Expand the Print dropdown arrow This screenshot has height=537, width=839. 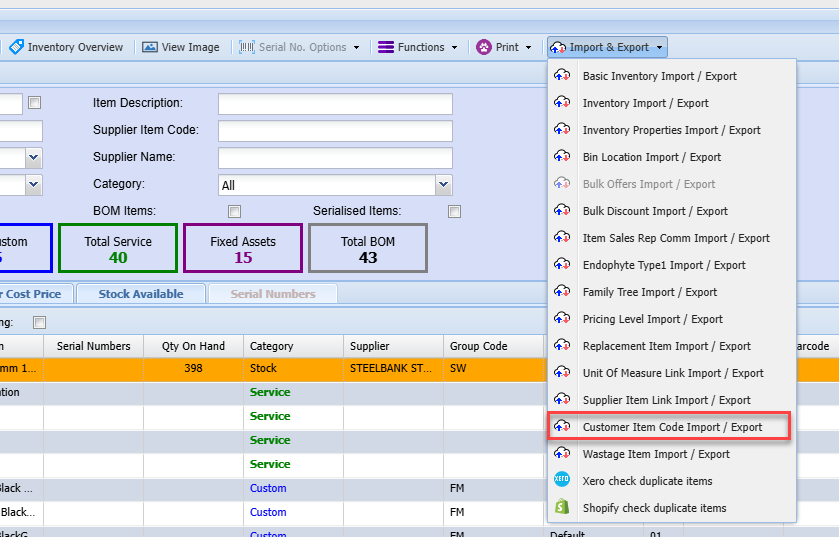(x=529, y=47)
